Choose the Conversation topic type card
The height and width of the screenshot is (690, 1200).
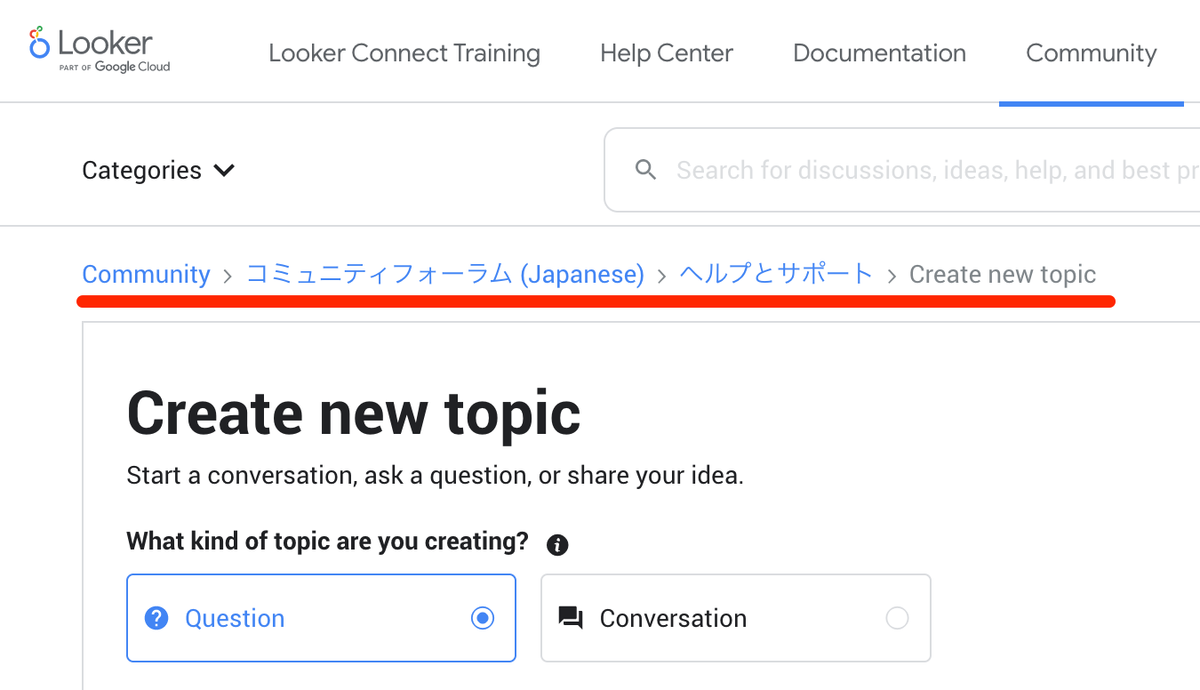(x=735, y=618)
